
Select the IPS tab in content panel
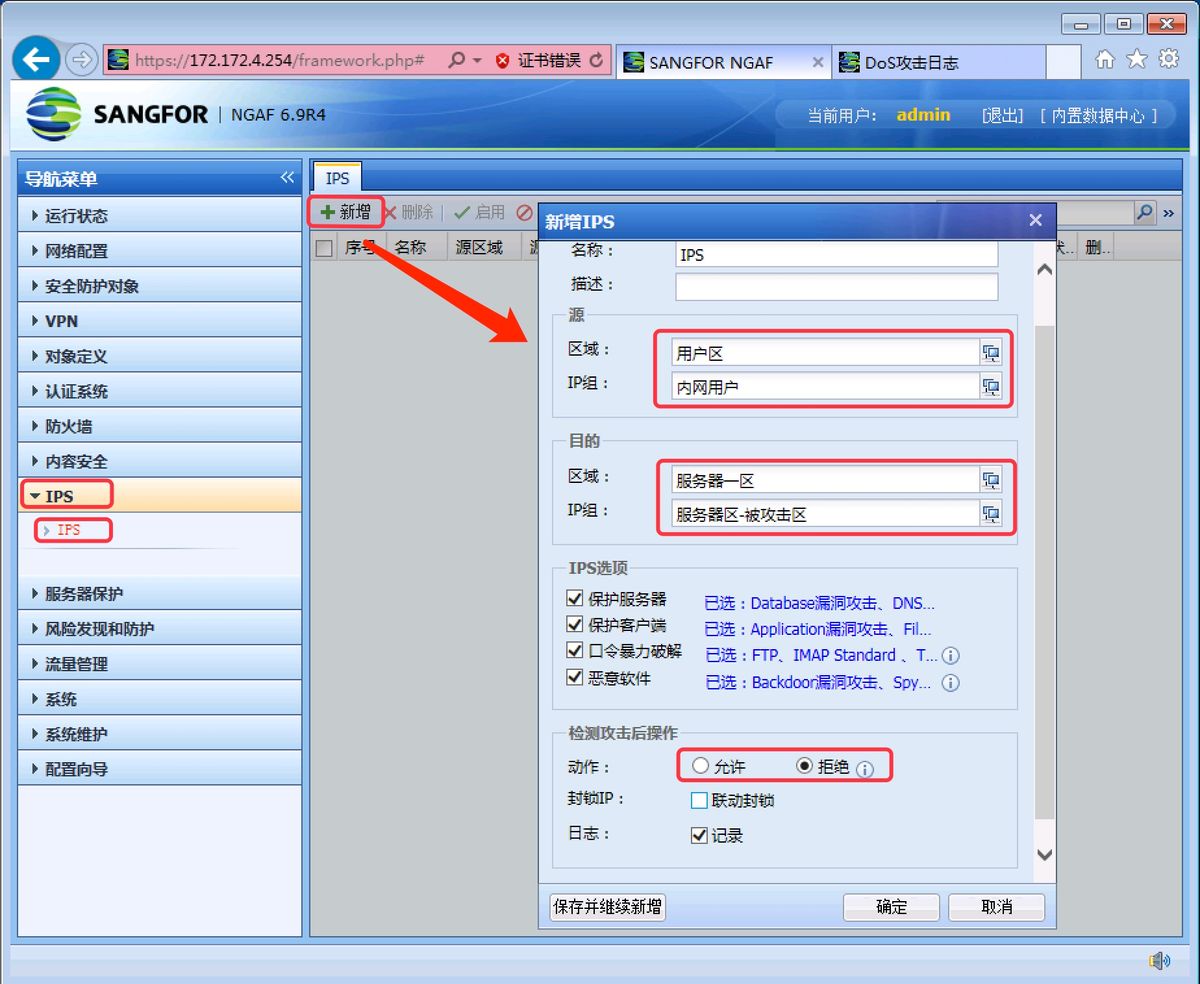coord(338,177)
